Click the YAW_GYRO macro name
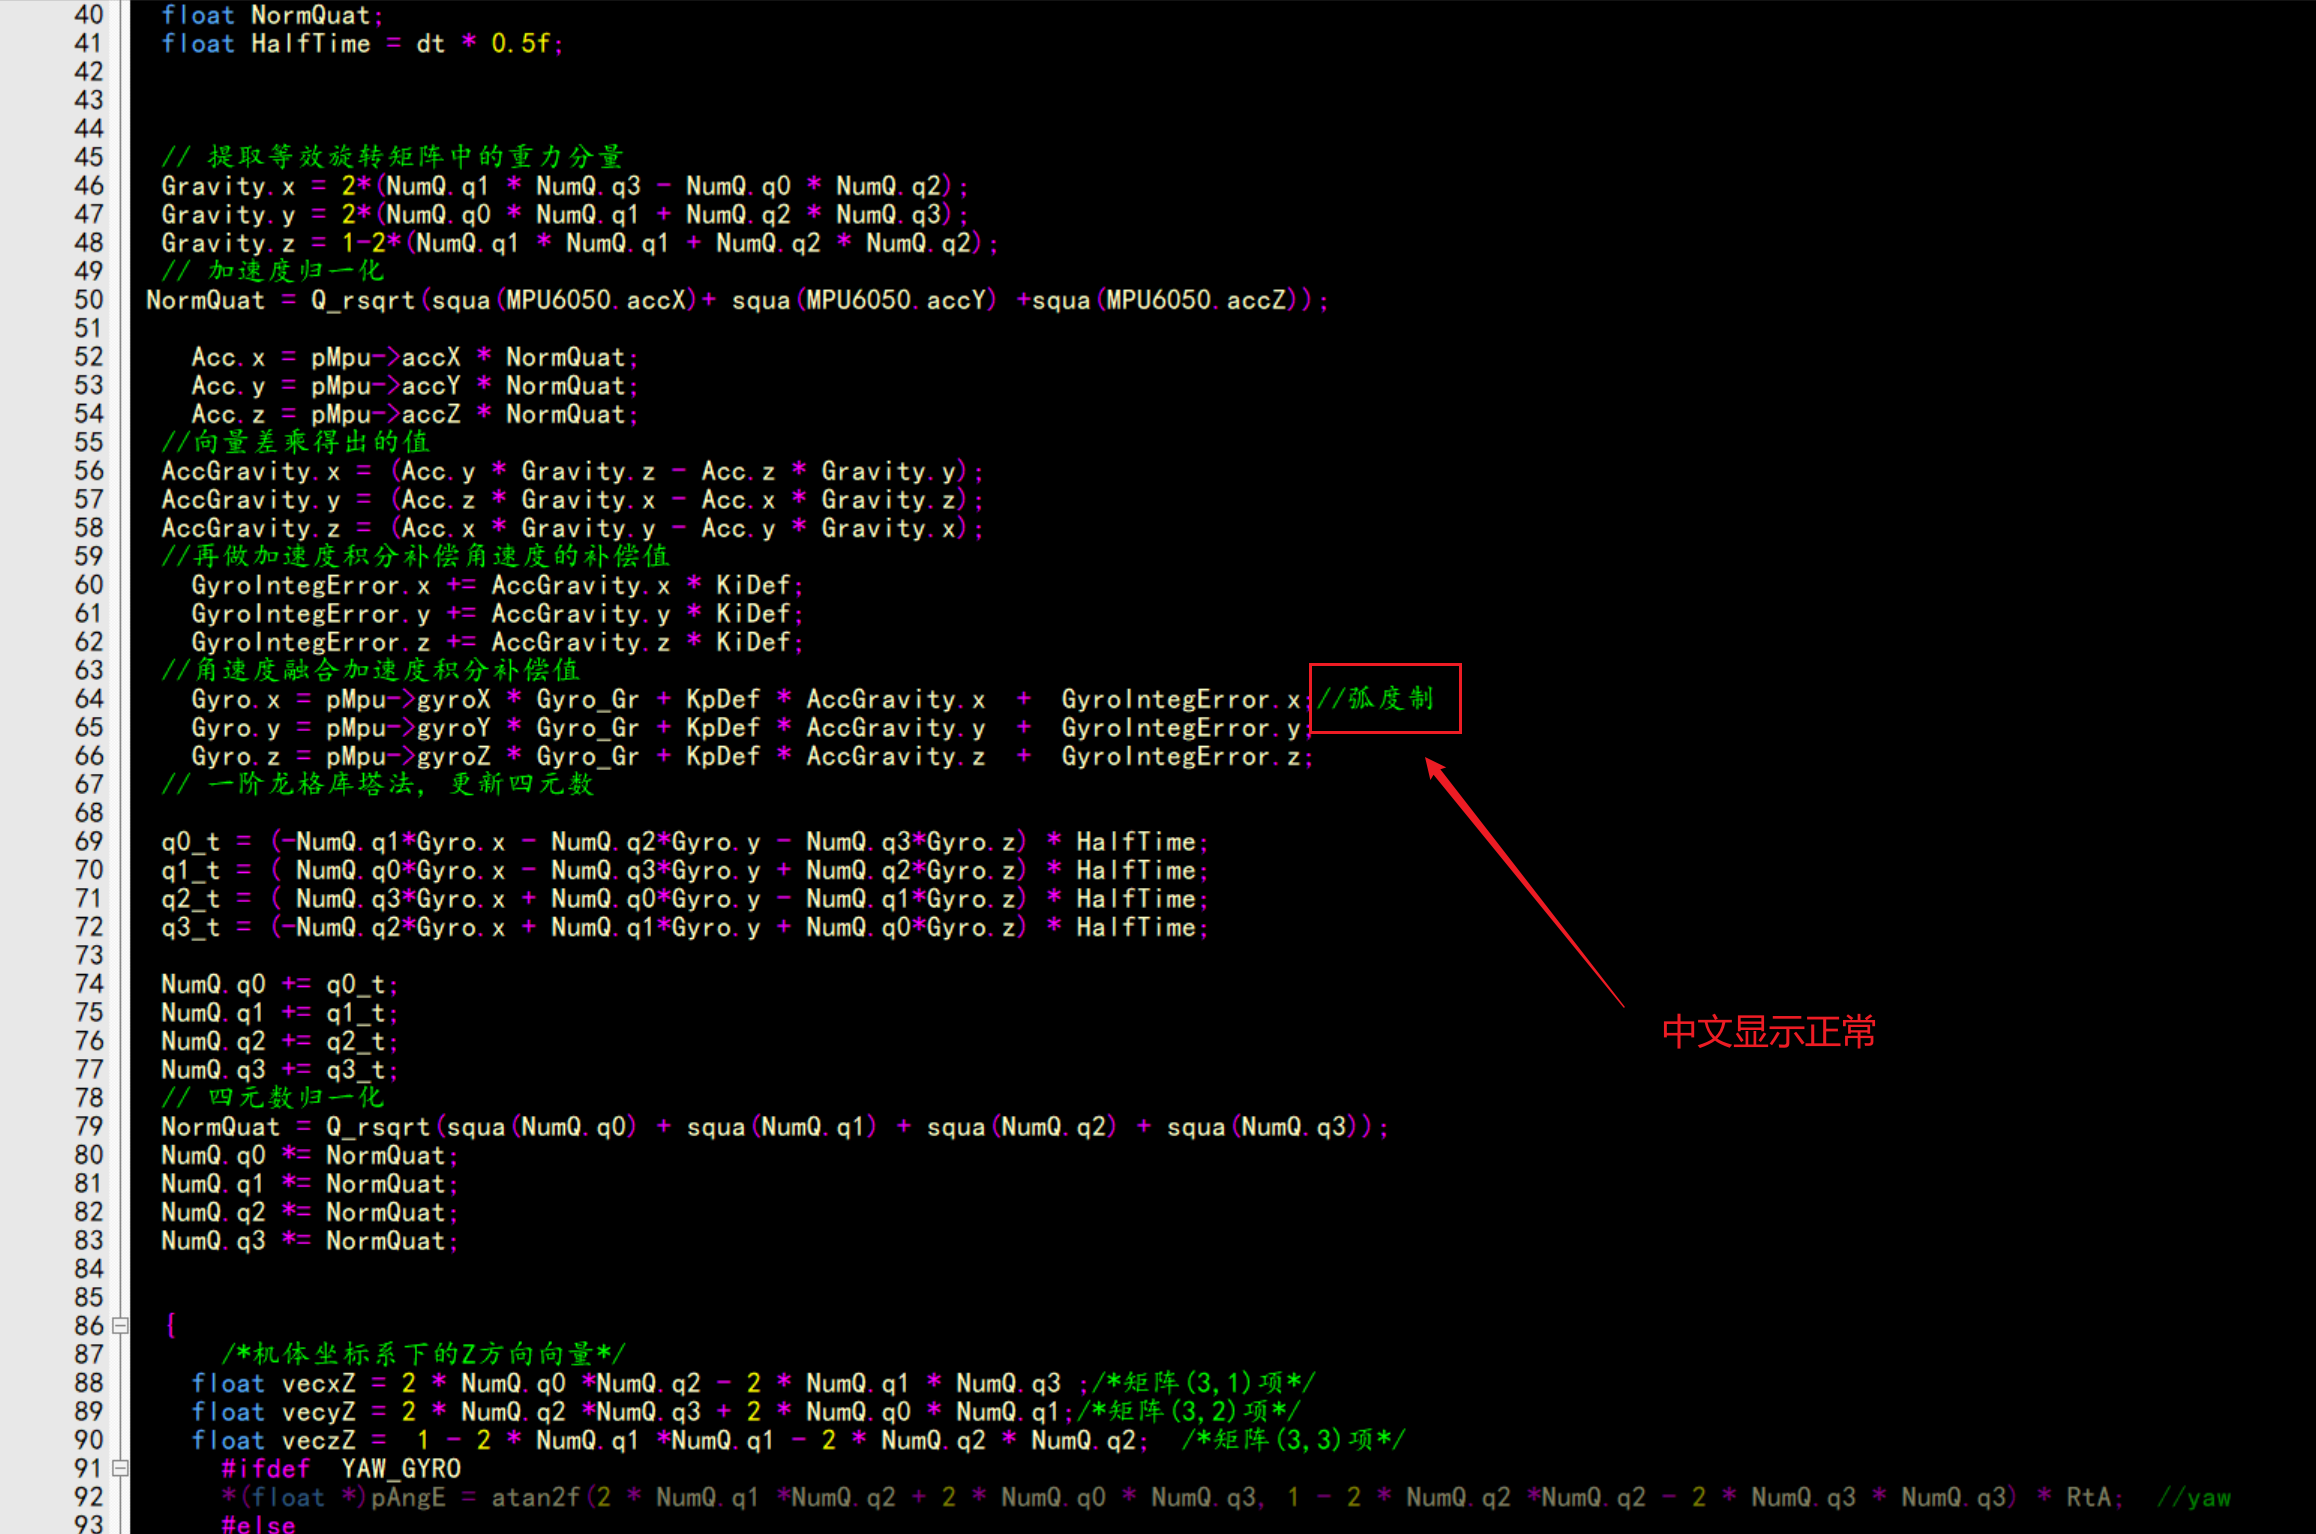The width and height of the screenshot is (2316, 1534). tap(400, 1469)
